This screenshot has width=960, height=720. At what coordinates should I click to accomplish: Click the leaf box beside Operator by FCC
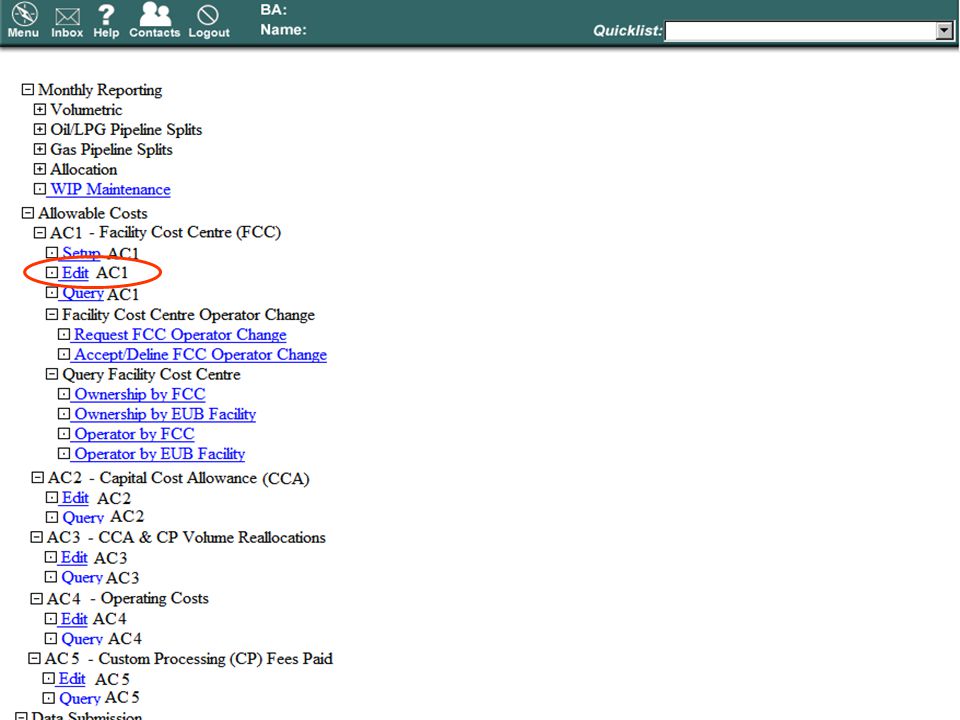coord(64,434)
